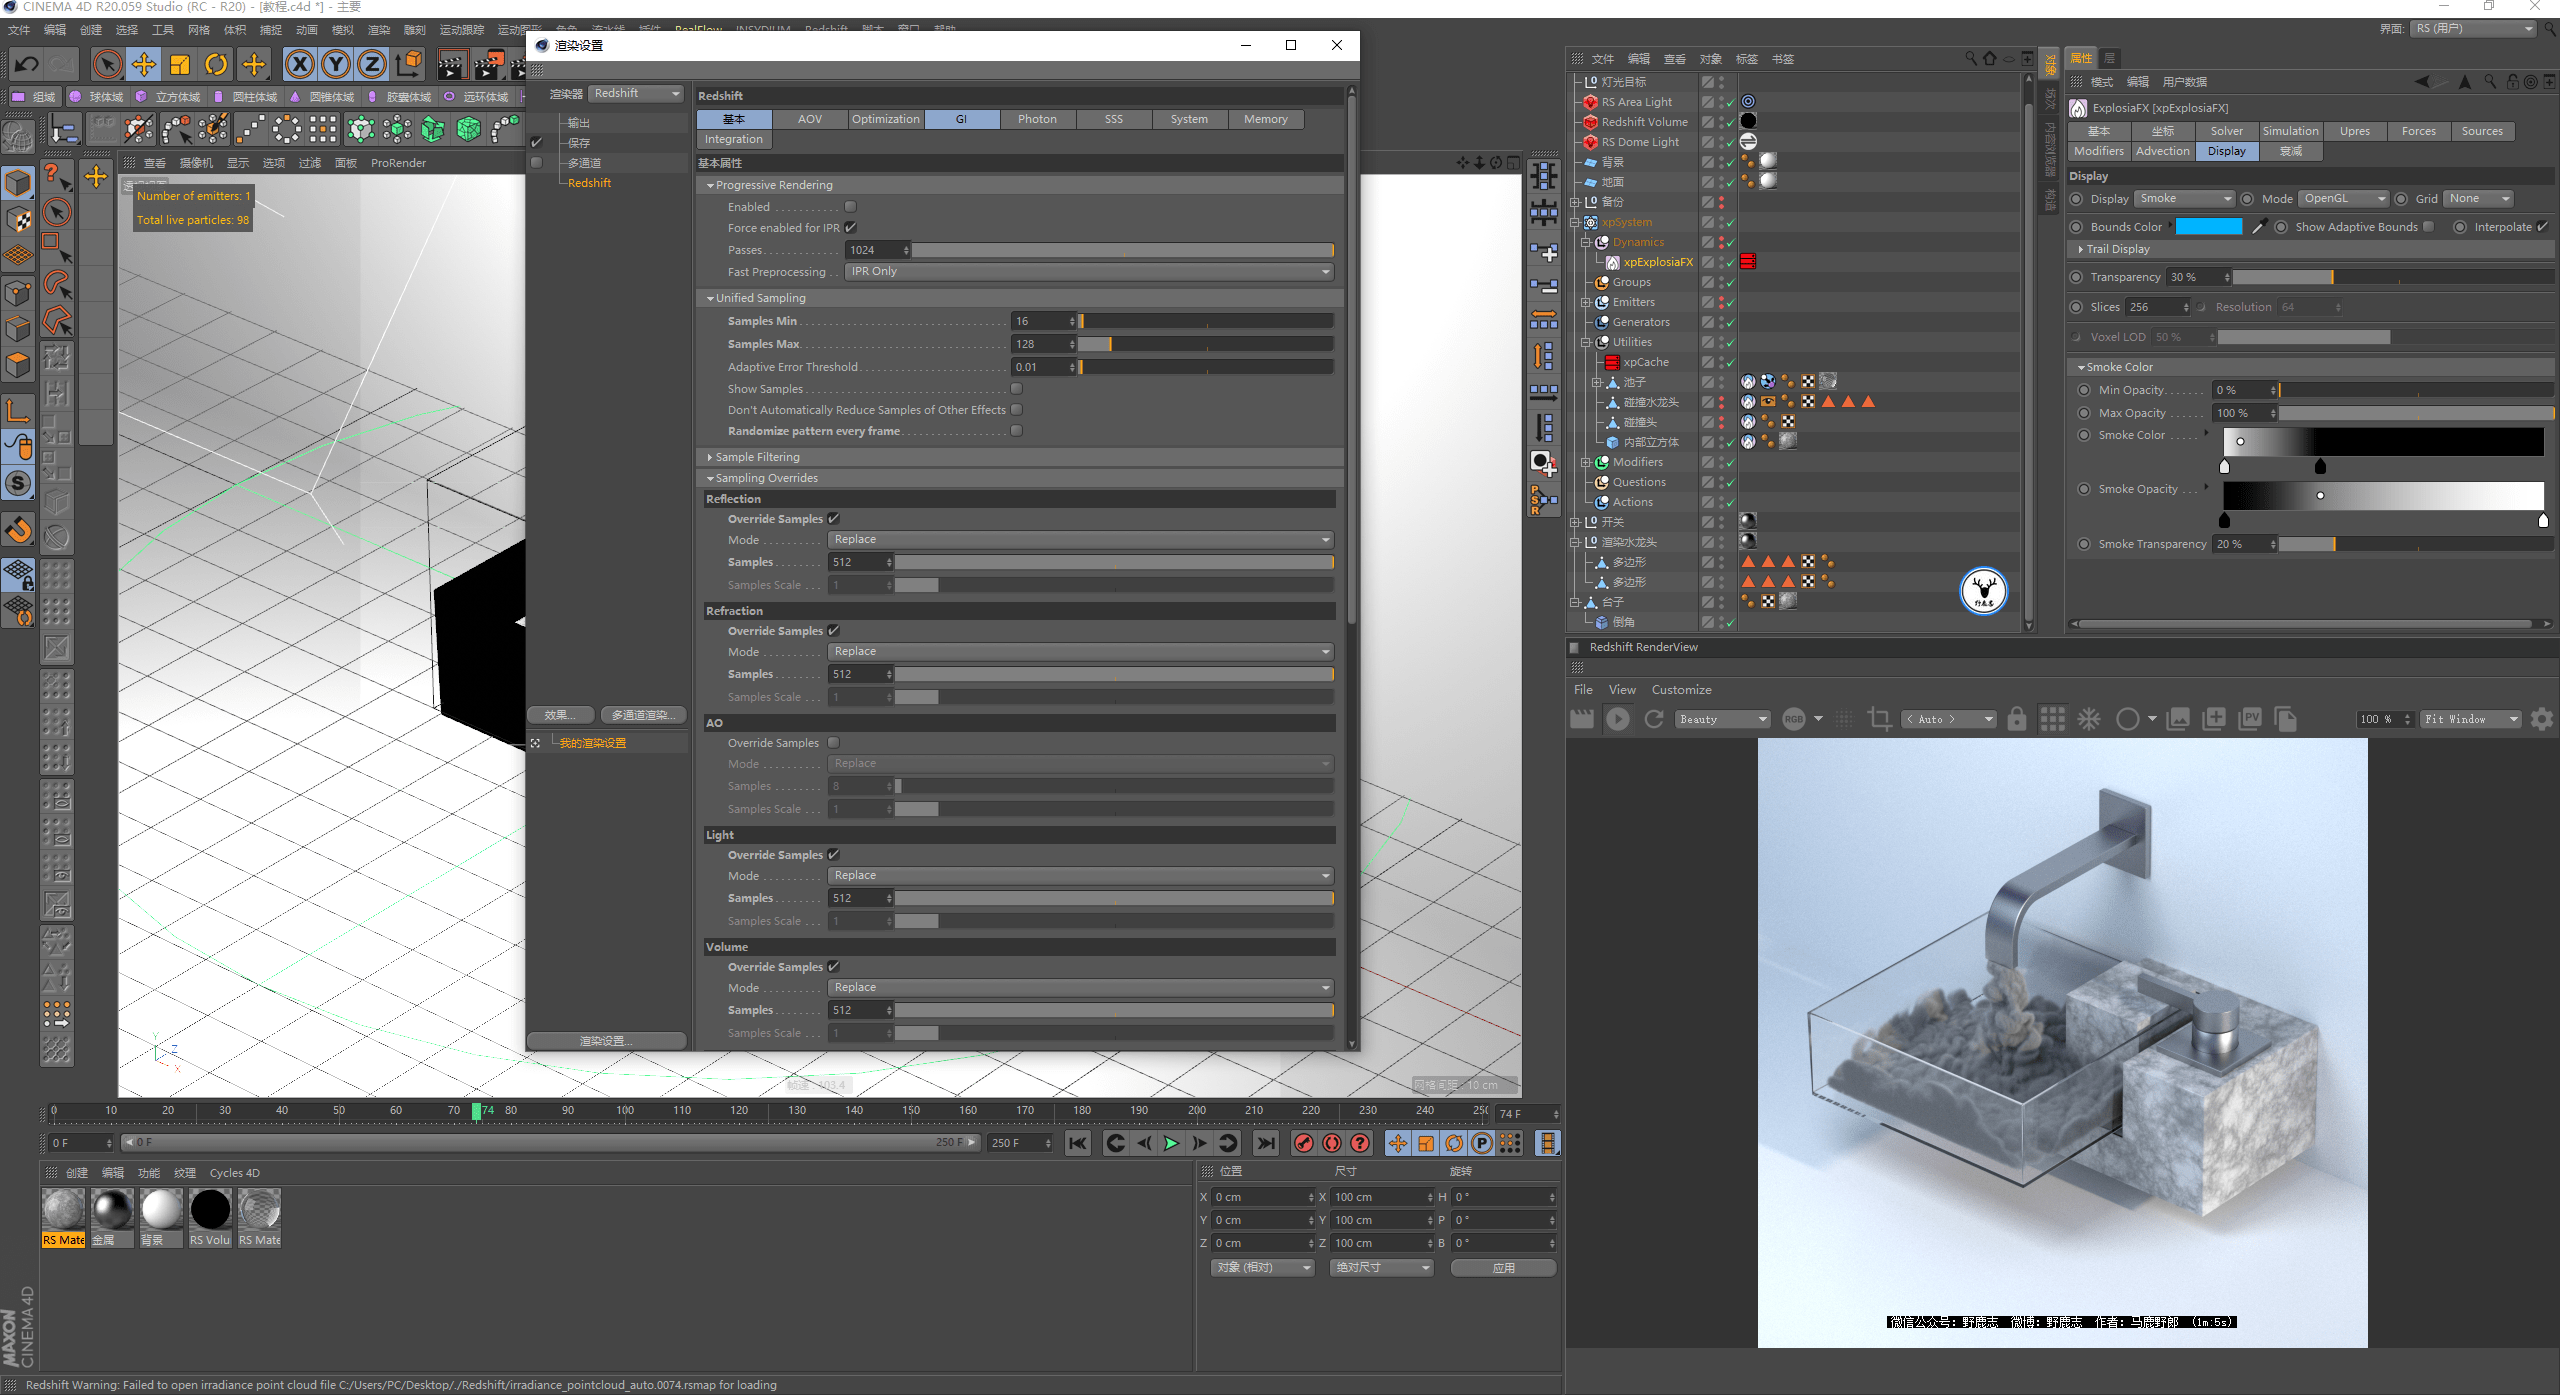Click the Redshift RenderView File menu

pyautogui.click(x=1581, y=689)
